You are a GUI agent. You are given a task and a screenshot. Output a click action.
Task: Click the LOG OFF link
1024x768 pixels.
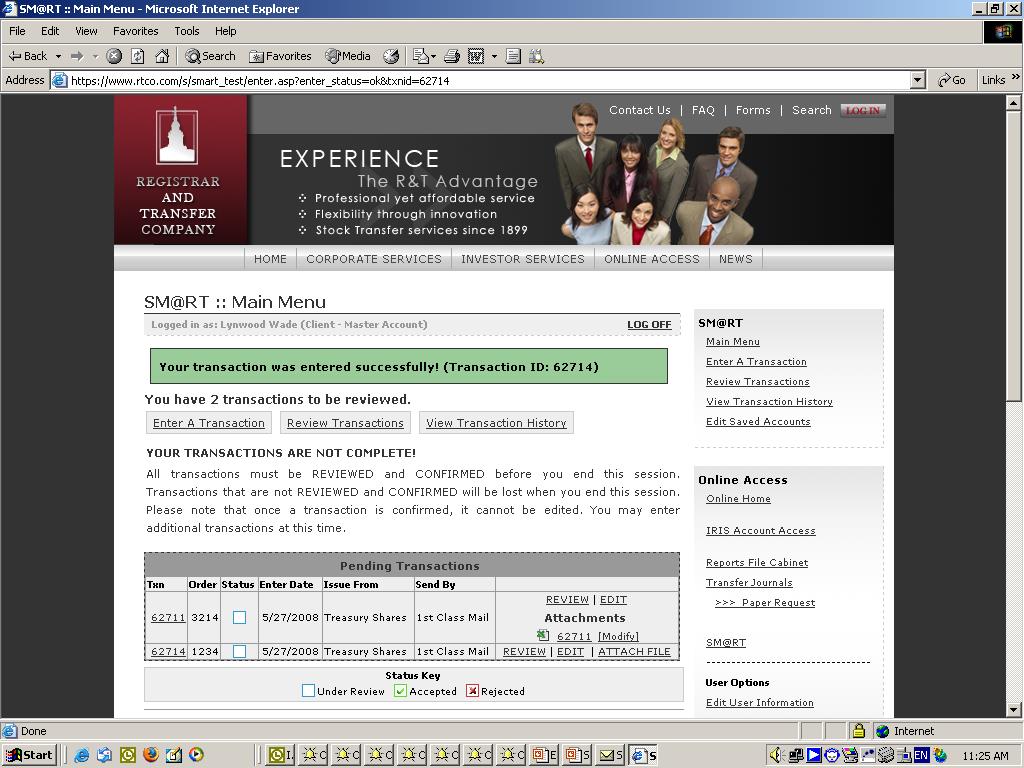tap(649, 325)
